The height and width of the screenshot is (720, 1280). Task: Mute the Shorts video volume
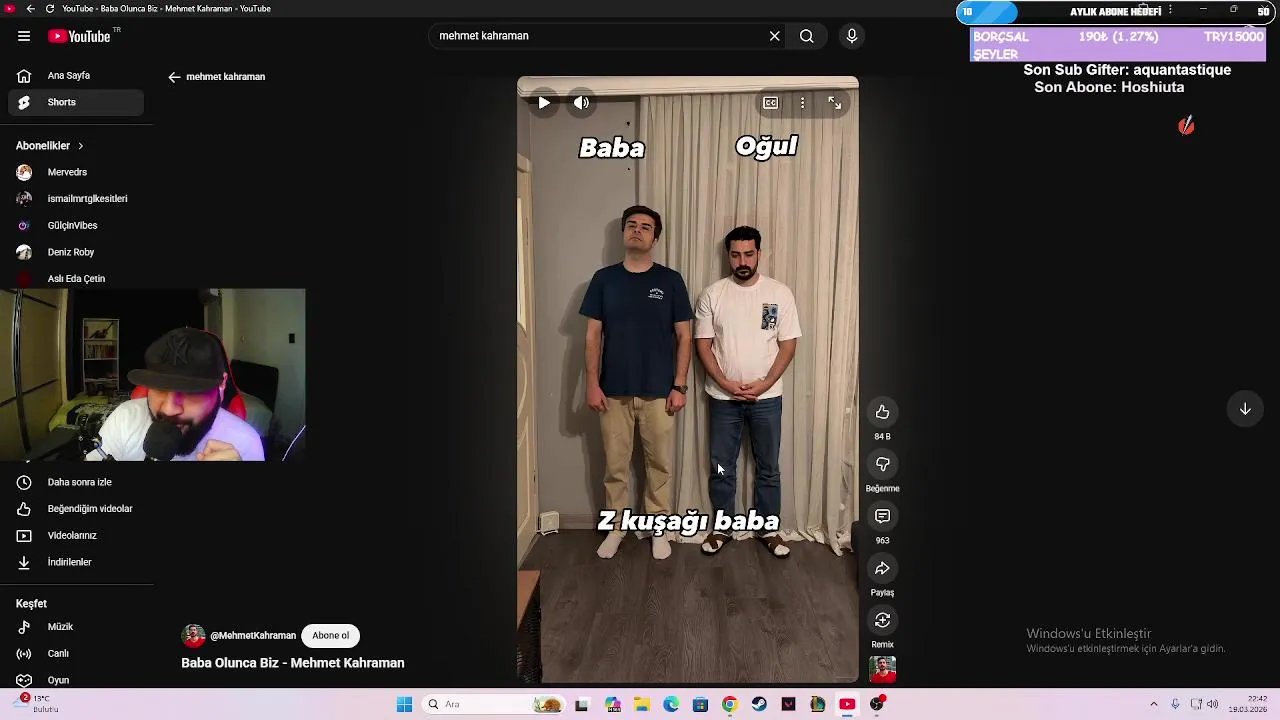[x=582, y=102]
